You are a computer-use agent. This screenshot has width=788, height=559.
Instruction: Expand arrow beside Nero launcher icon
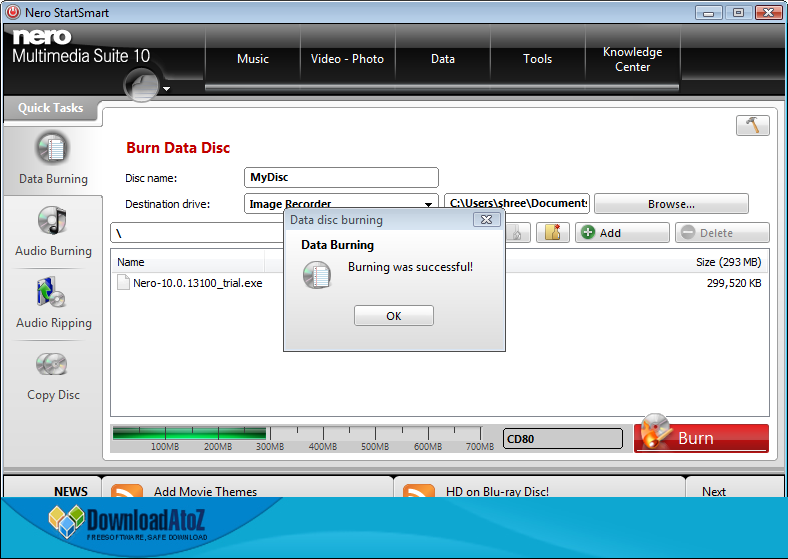[x=167, y=89]
